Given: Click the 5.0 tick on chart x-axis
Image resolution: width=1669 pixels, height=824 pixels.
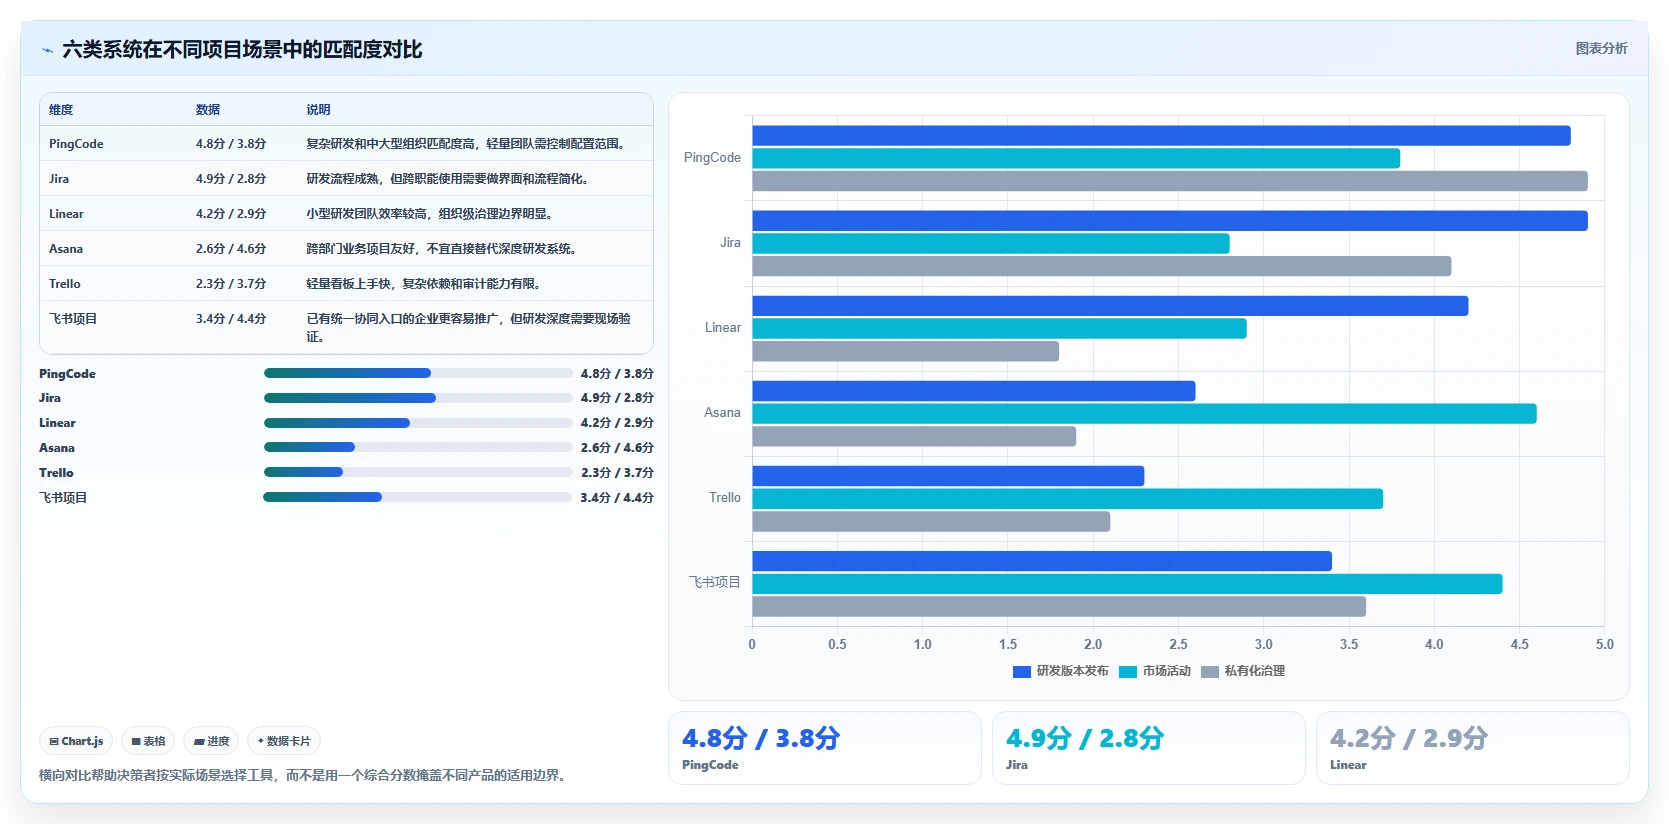Looking at the screenshot, I should [x=1604, y=645].
